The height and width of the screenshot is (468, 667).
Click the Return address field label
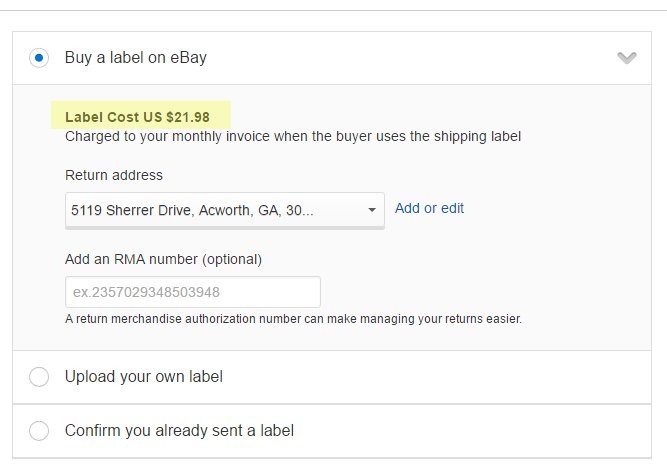113,175
